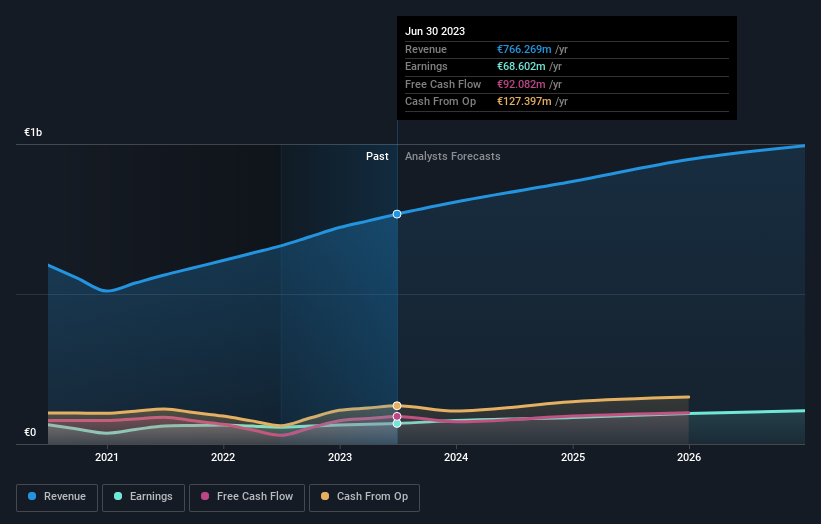Click the €0 y-axis label
The image size is (821, 524).
30,432
